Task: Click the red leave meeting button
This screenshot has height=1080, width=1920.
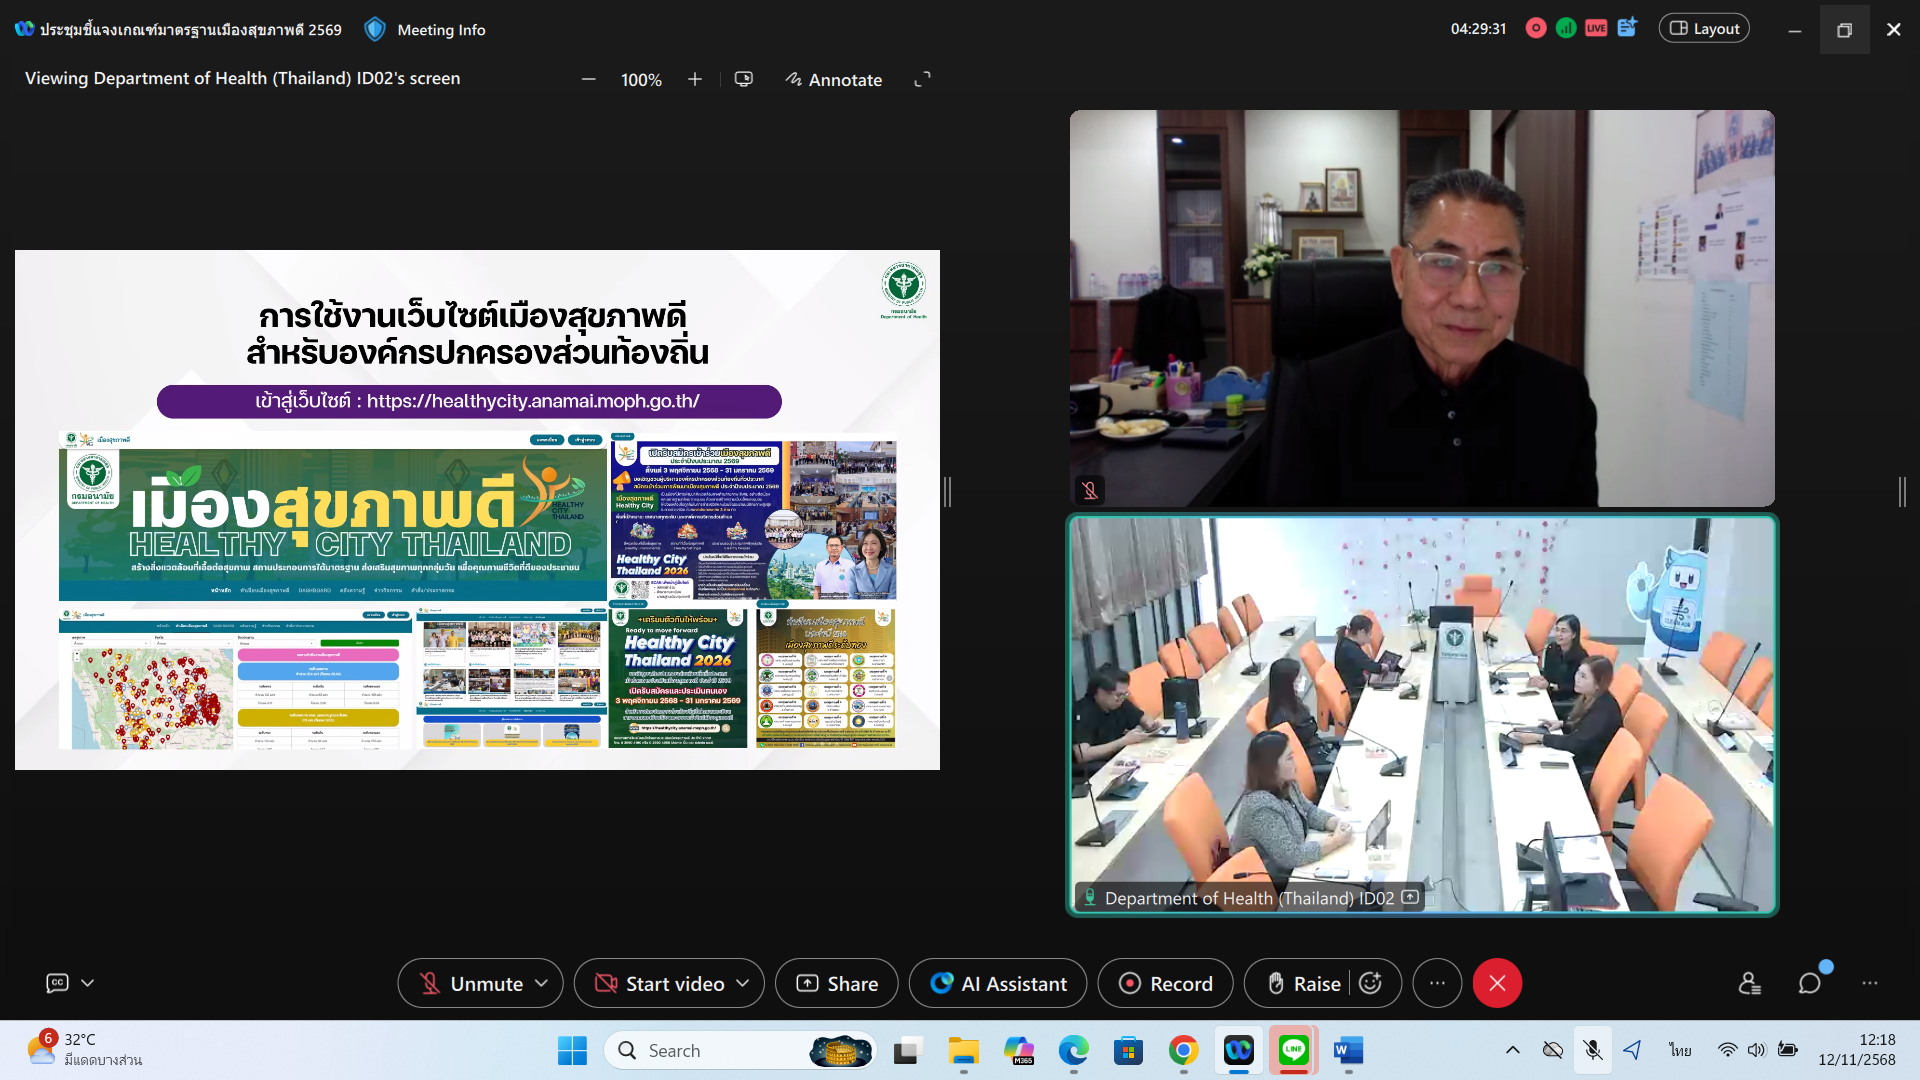Action: 1497,984
